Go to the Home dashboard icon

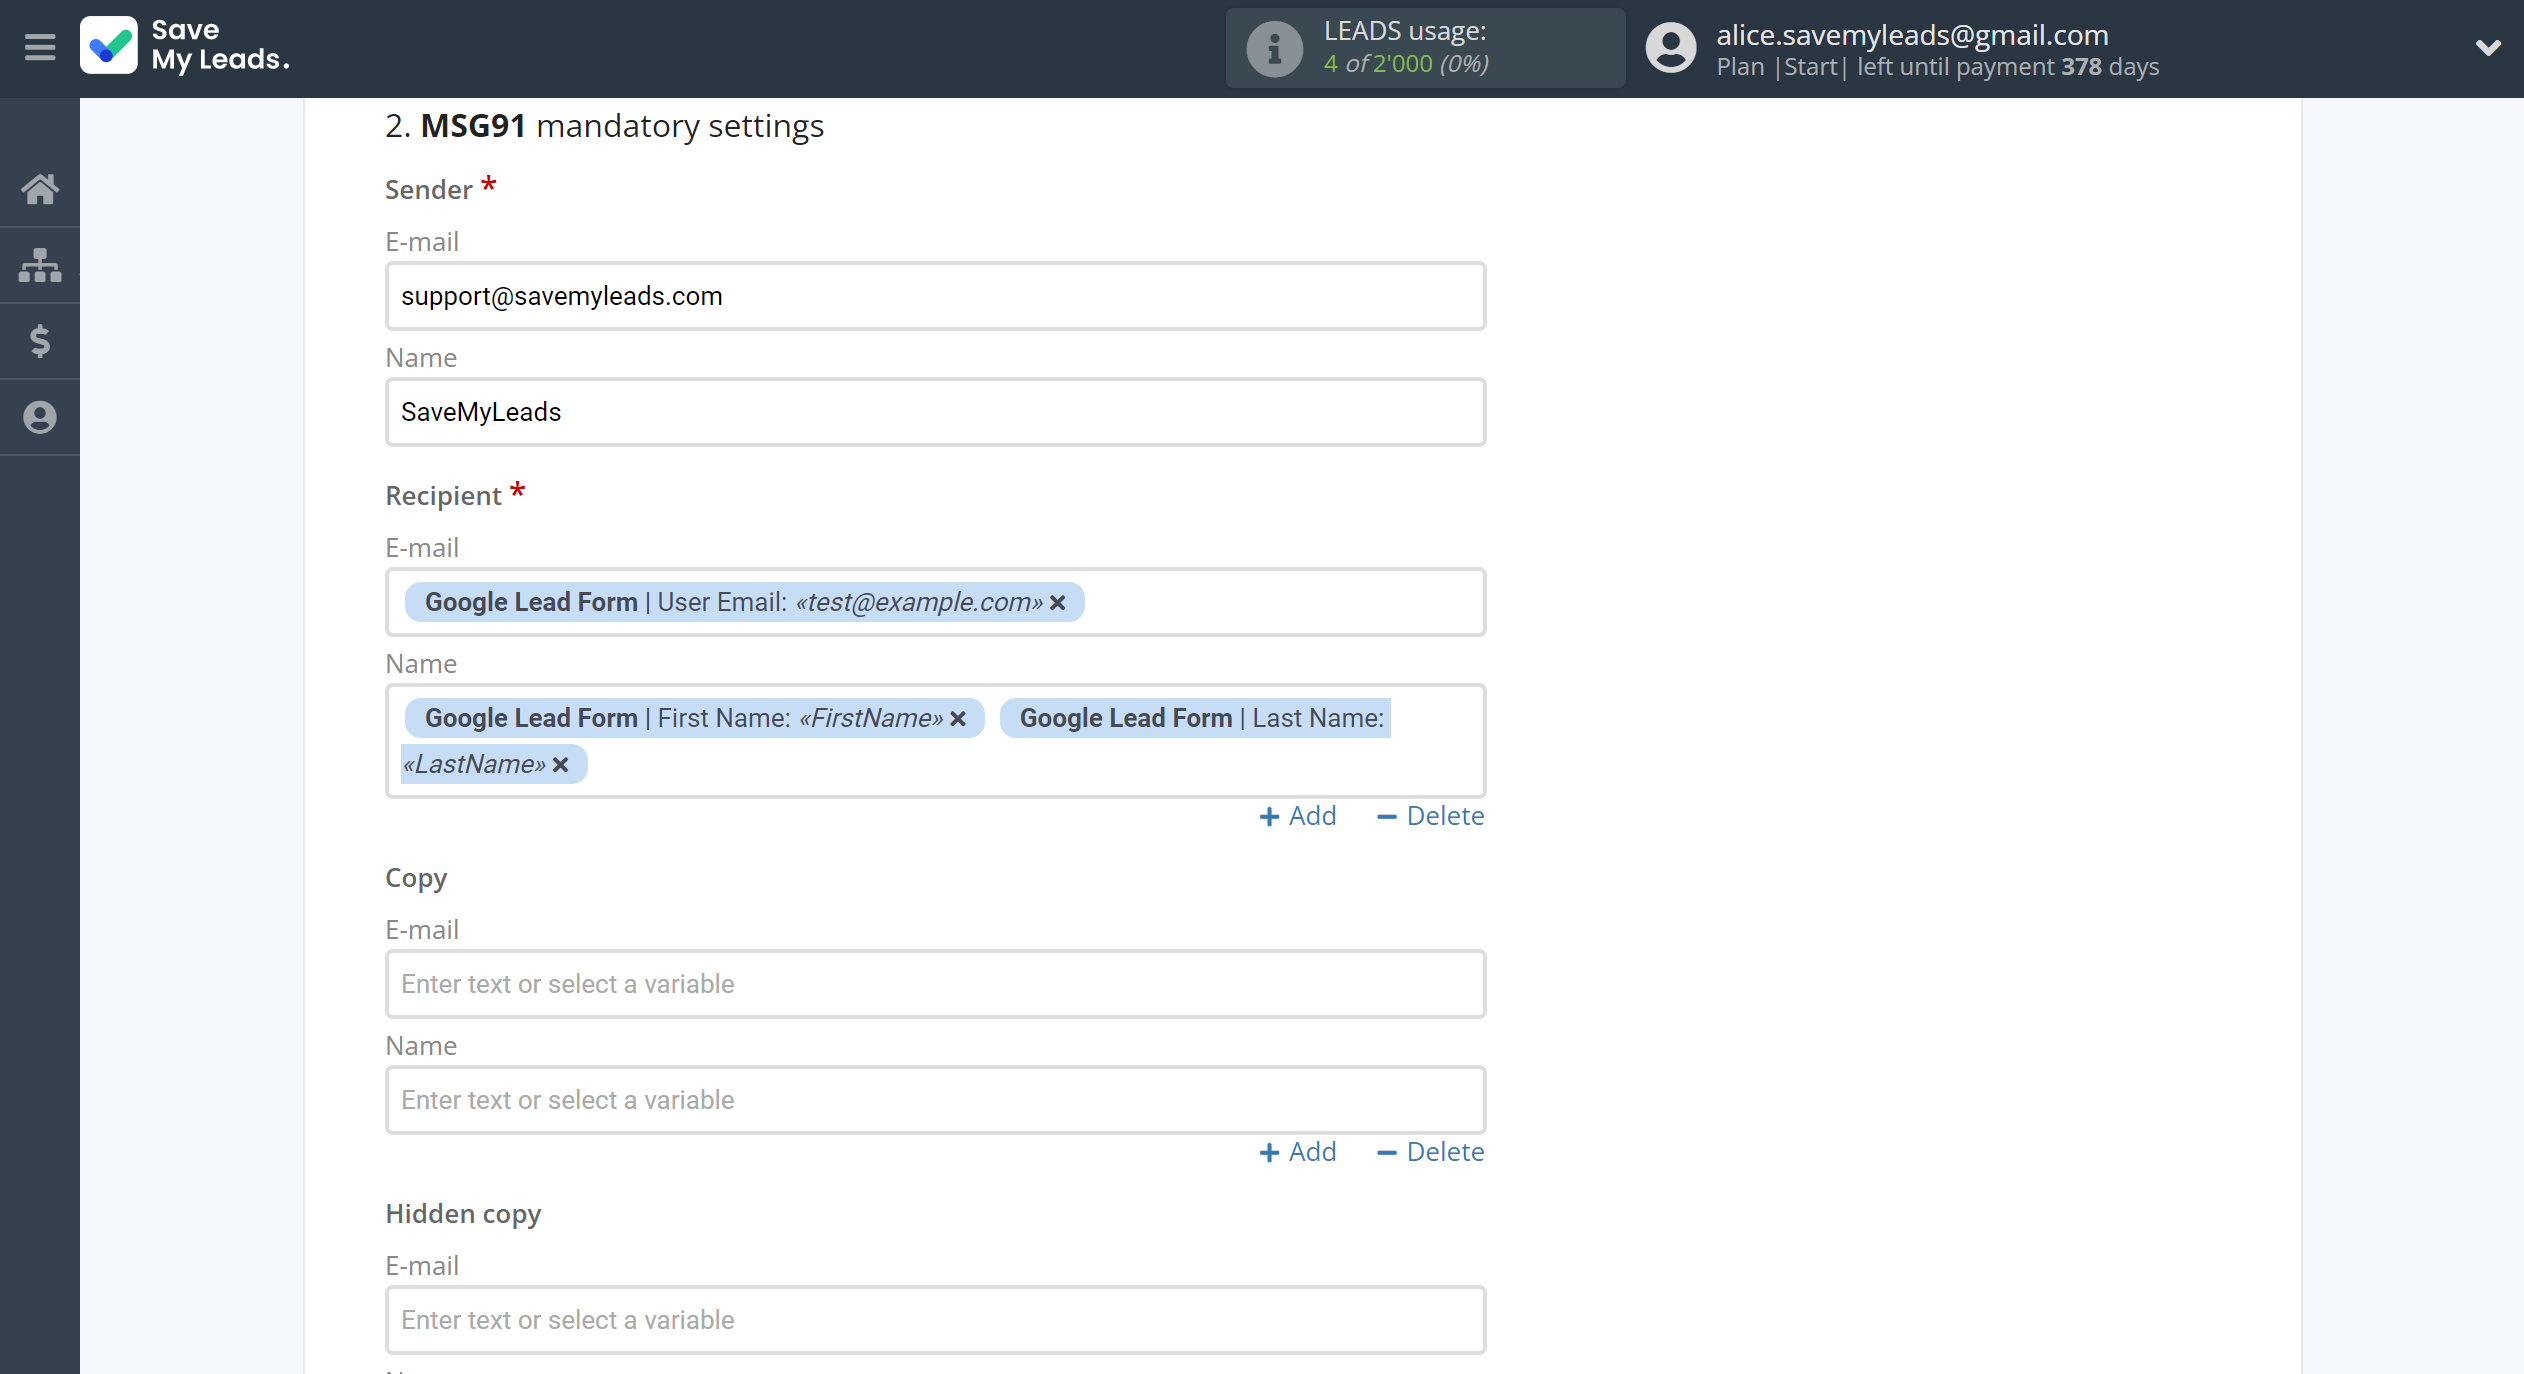40,189
